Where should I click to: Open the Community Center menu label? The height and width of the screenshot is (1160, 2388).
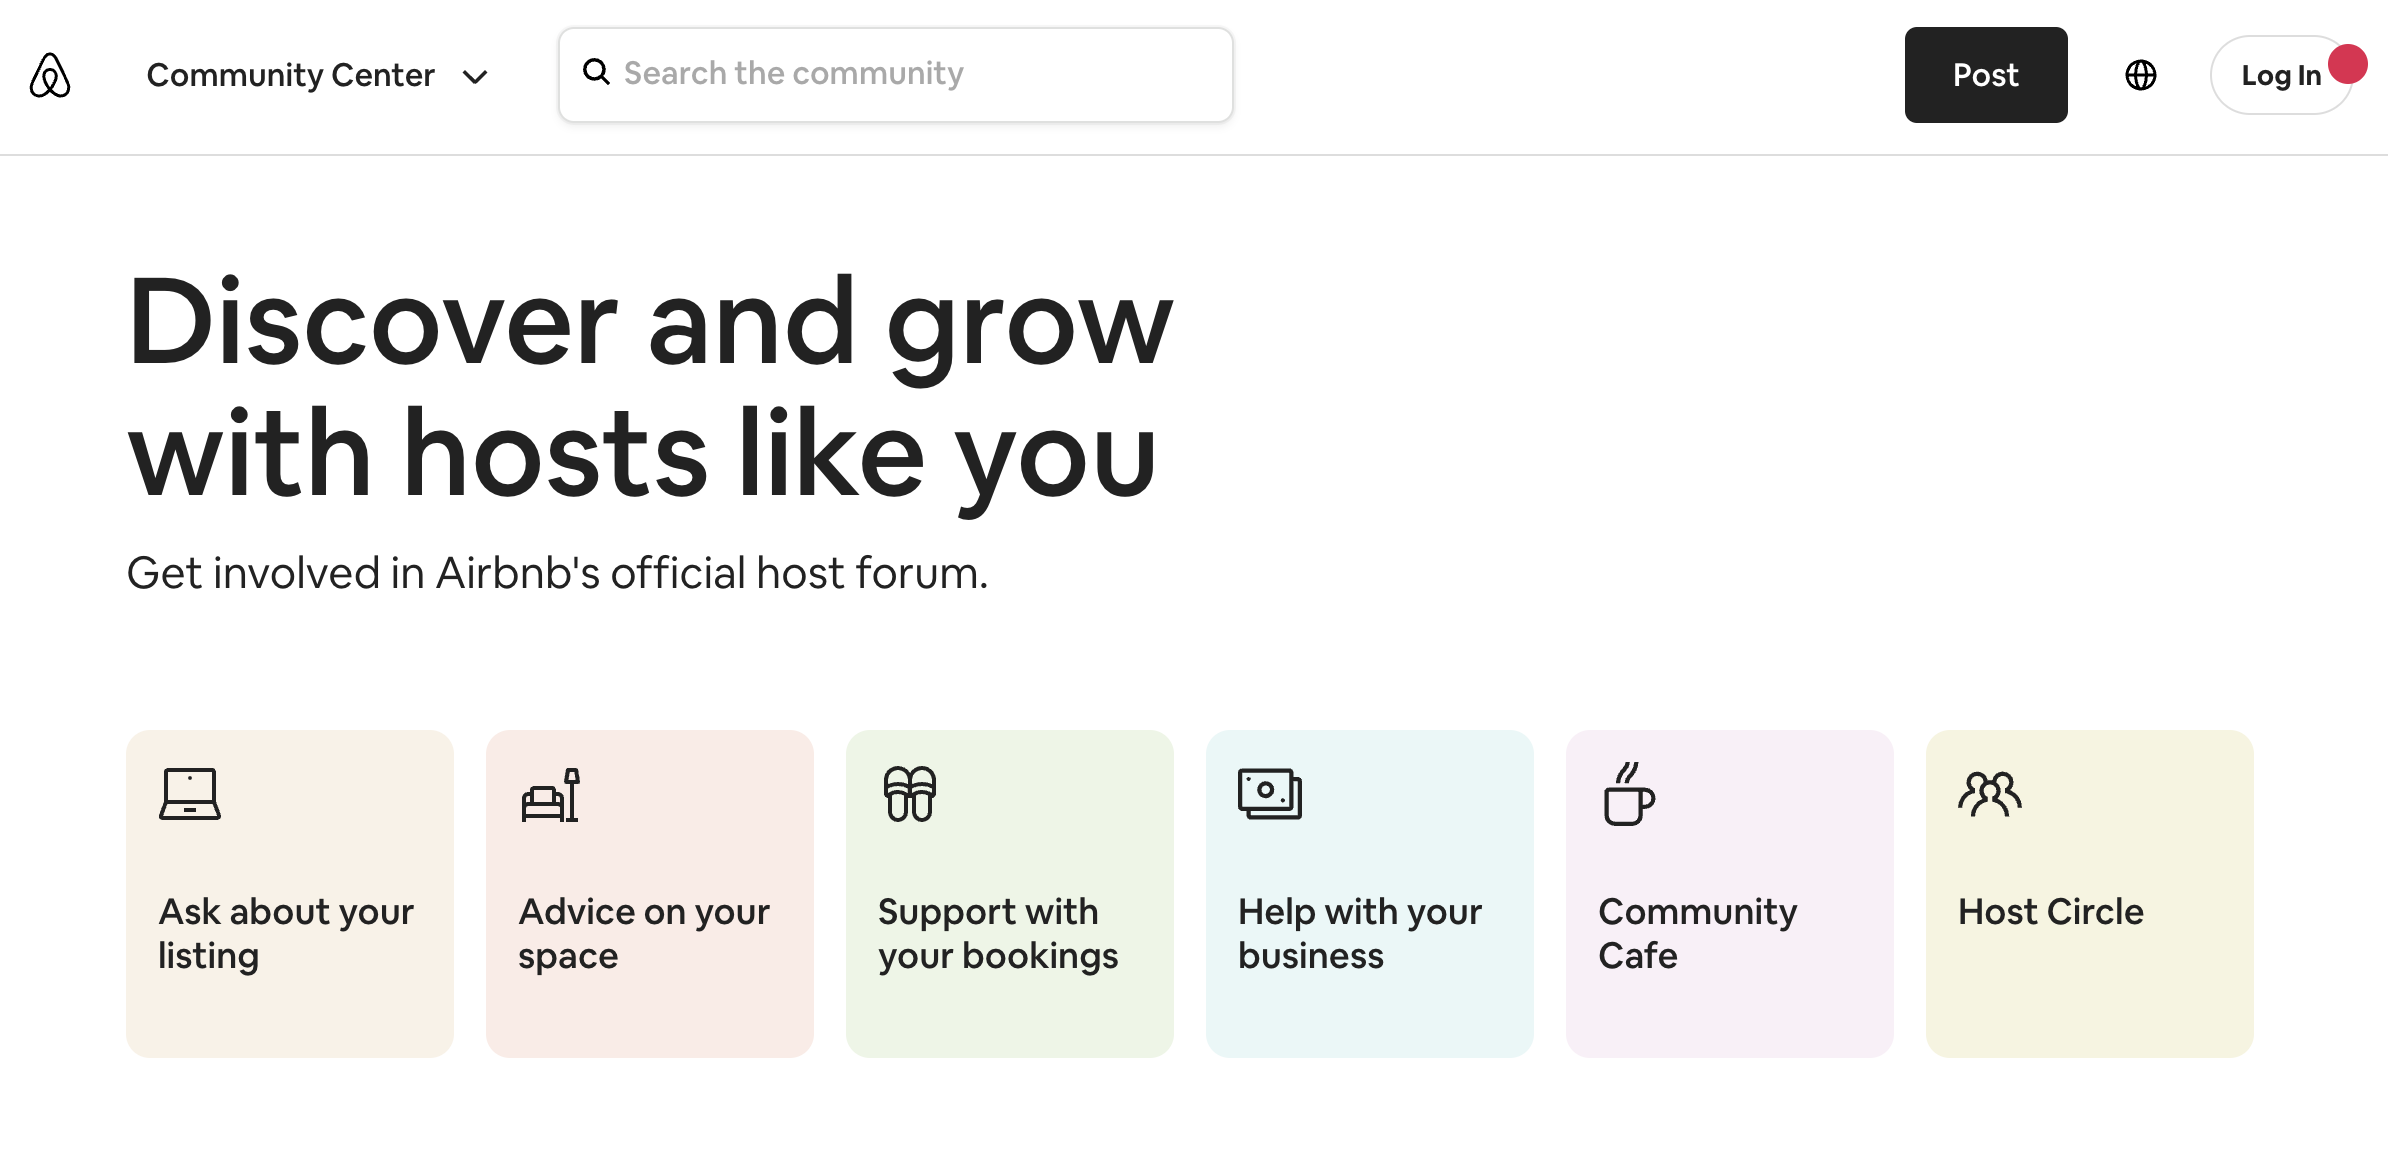[x=291, y=75]
